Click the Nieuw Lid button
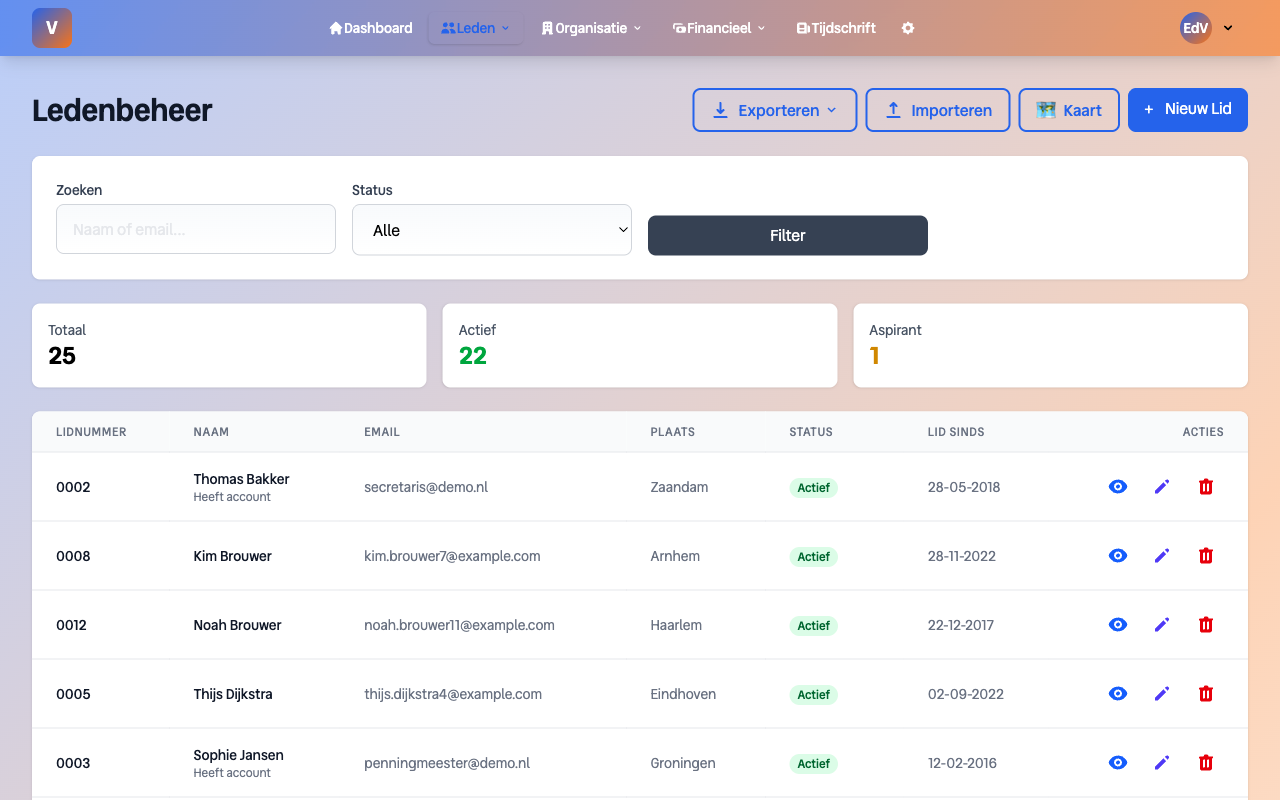 point(1187,110)
